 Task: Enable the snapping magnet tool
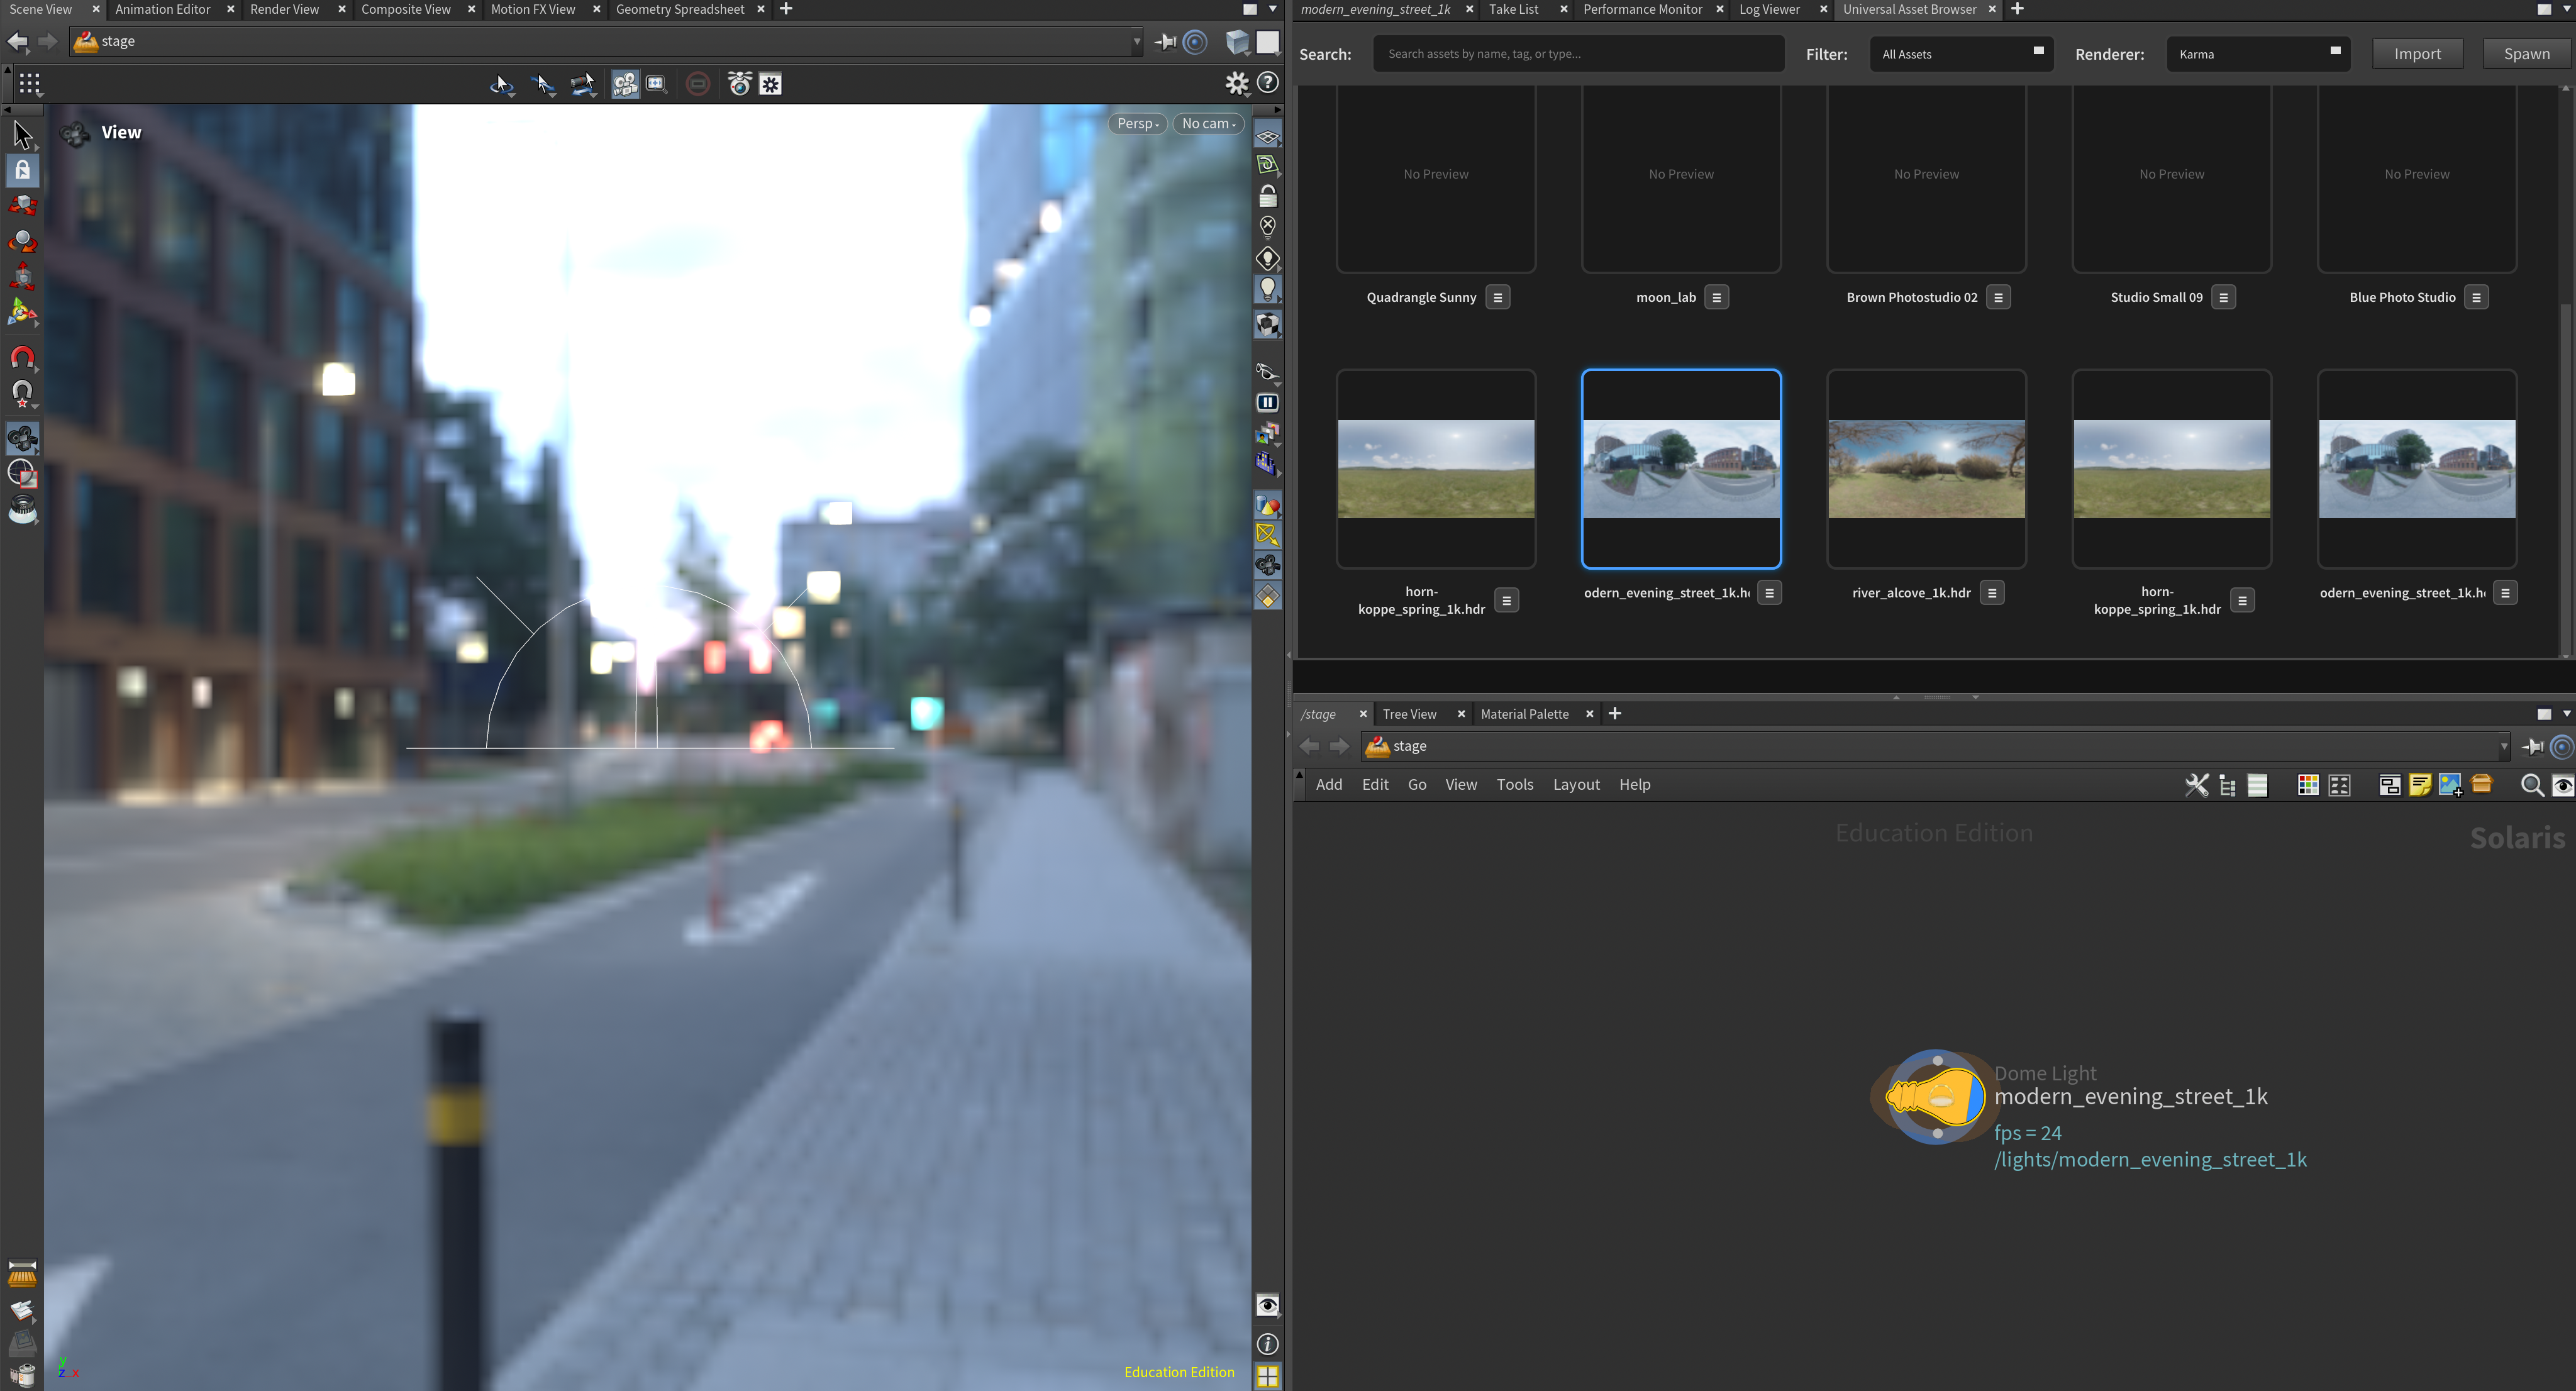coord(21,358)
